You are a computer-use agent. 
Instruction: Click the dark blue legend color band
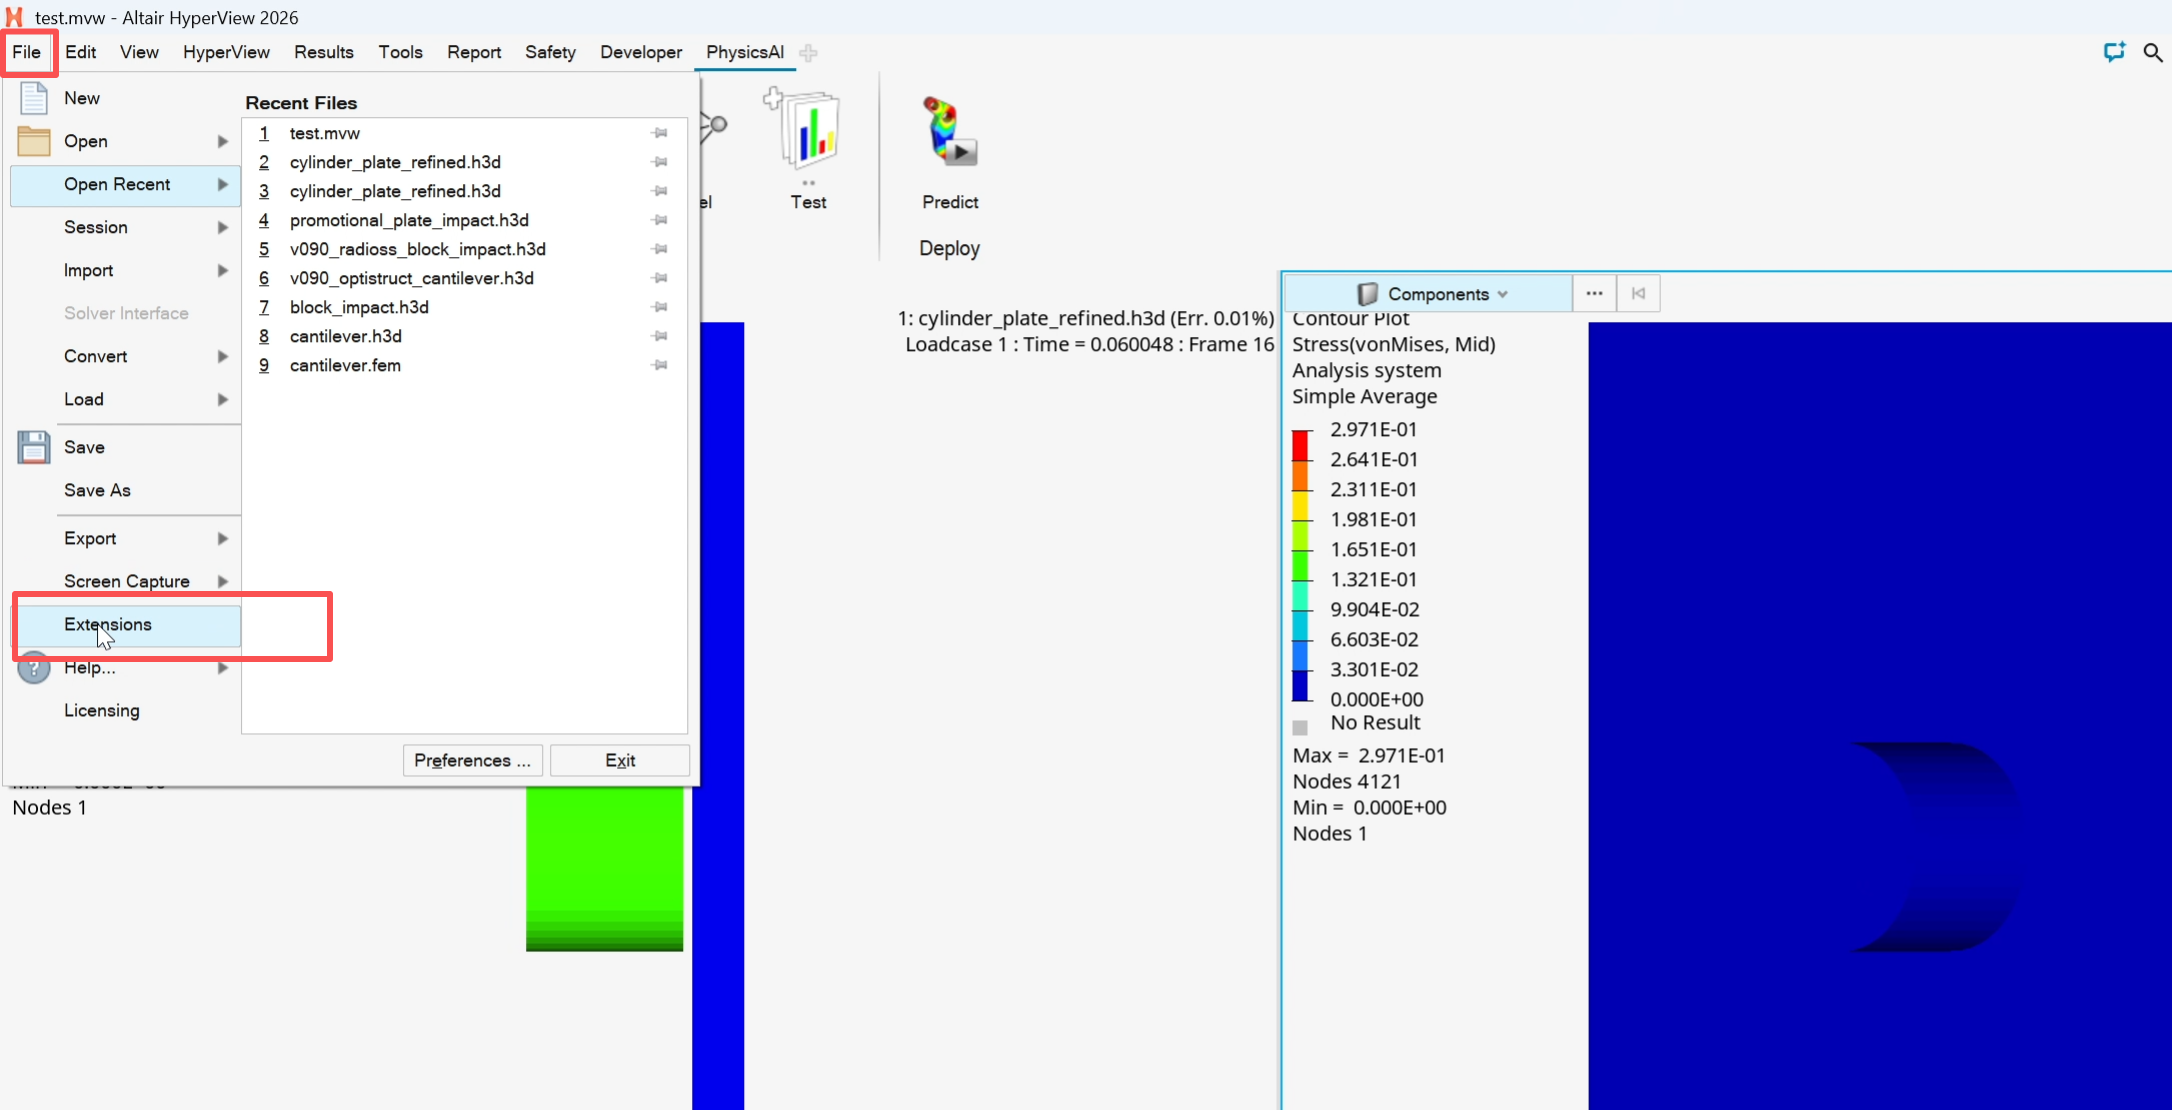point(1300,685)
